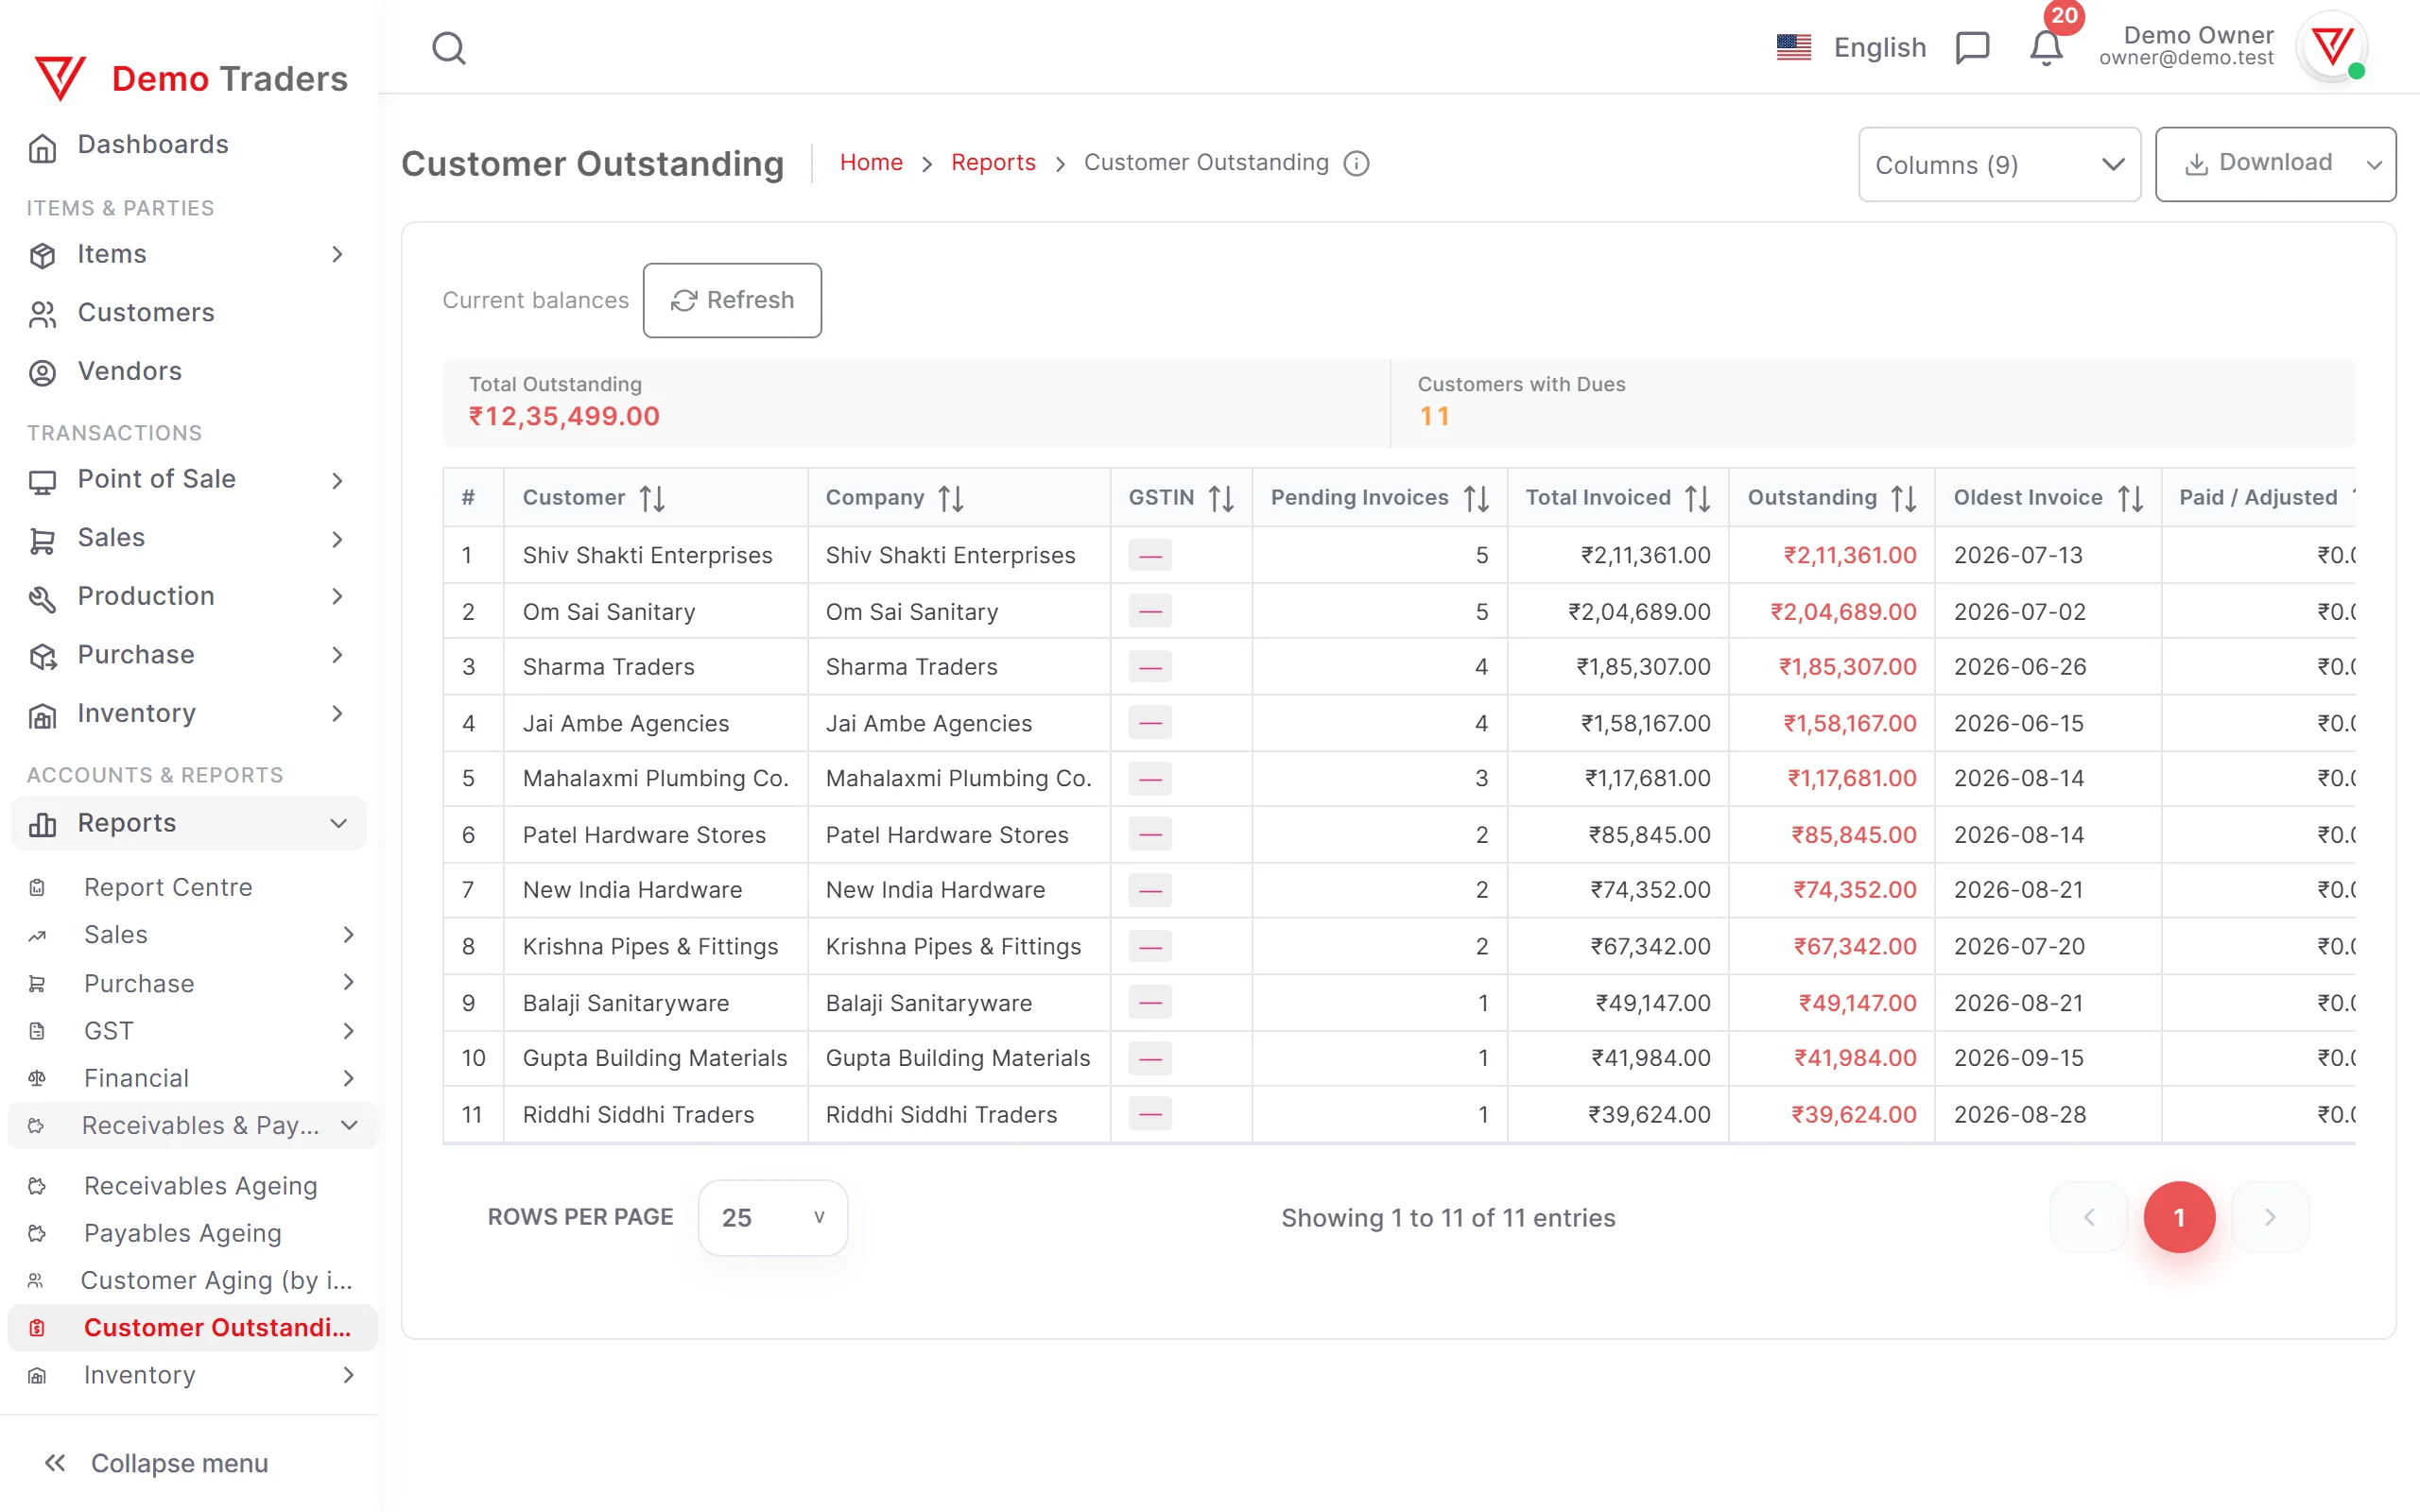Sort by Company column arrows
Viewport: 2420px width, 1512px height.
click(951, 498)
